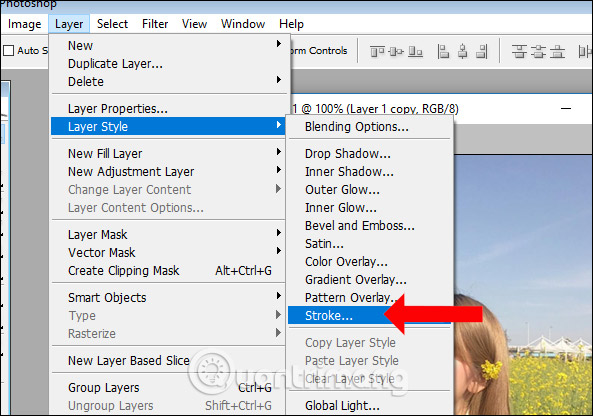Screen dimensions: 593x416
Task: Choose Pattern Overlay layer style
Action: (x=370, y=298)
